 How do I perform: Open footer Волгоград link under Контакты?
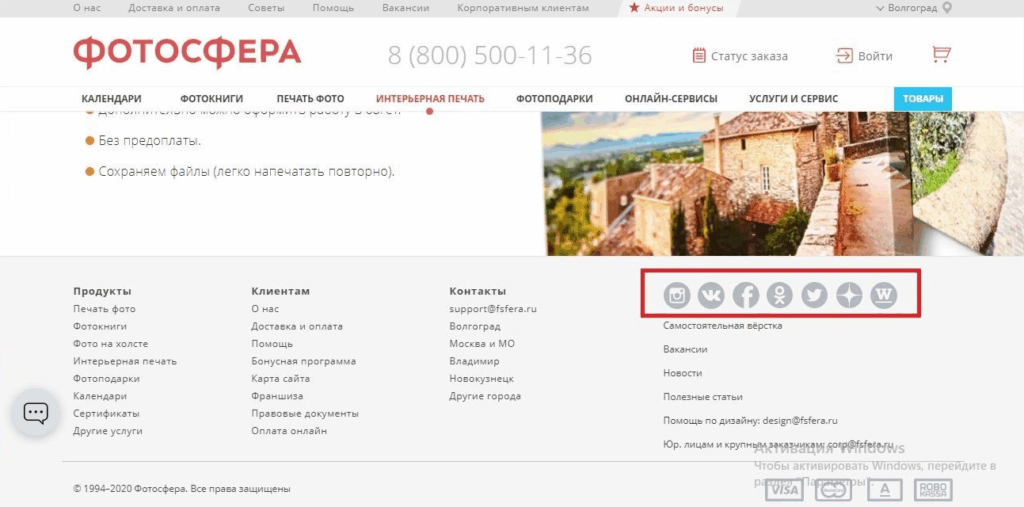475,326
